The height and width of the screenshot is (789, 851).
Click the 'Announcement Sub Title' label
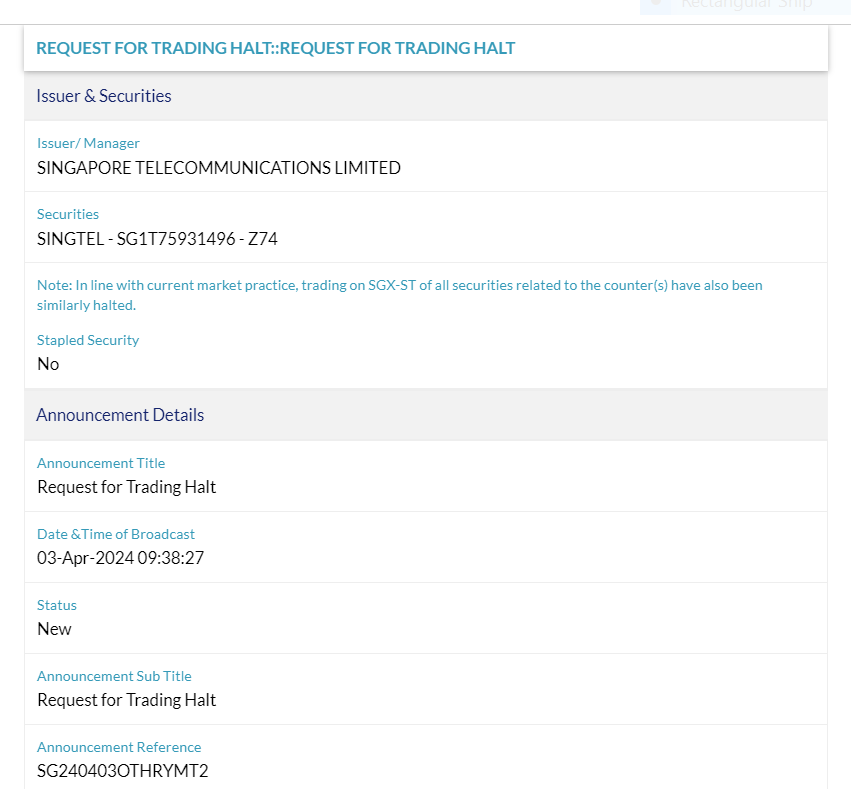[x=114, y=676]
